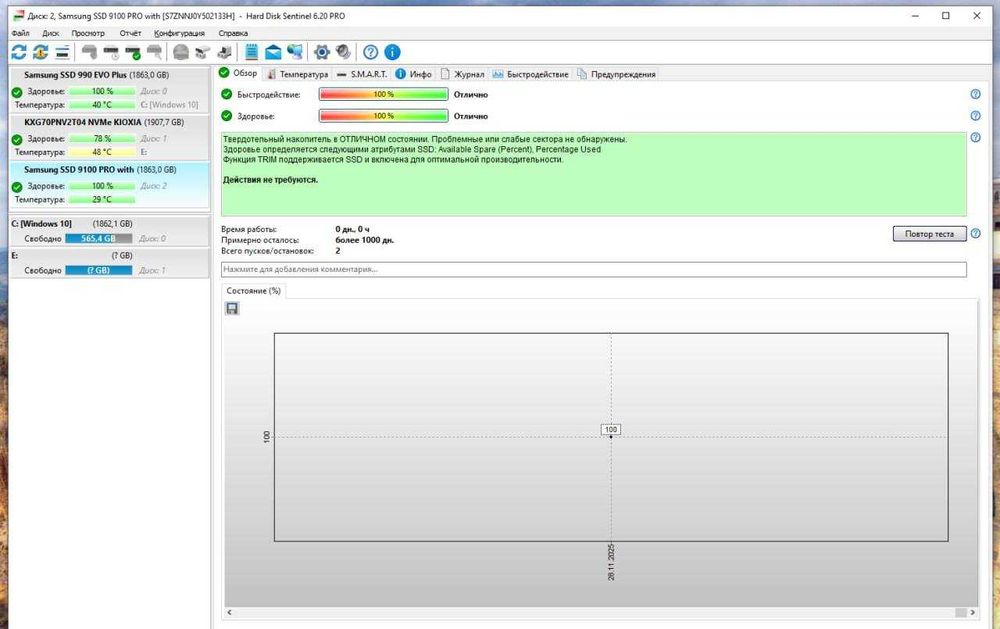Viewport: 1000px width, 629px height.
Task: Switch to the Обзор tab
Action: tap(238, 73)
